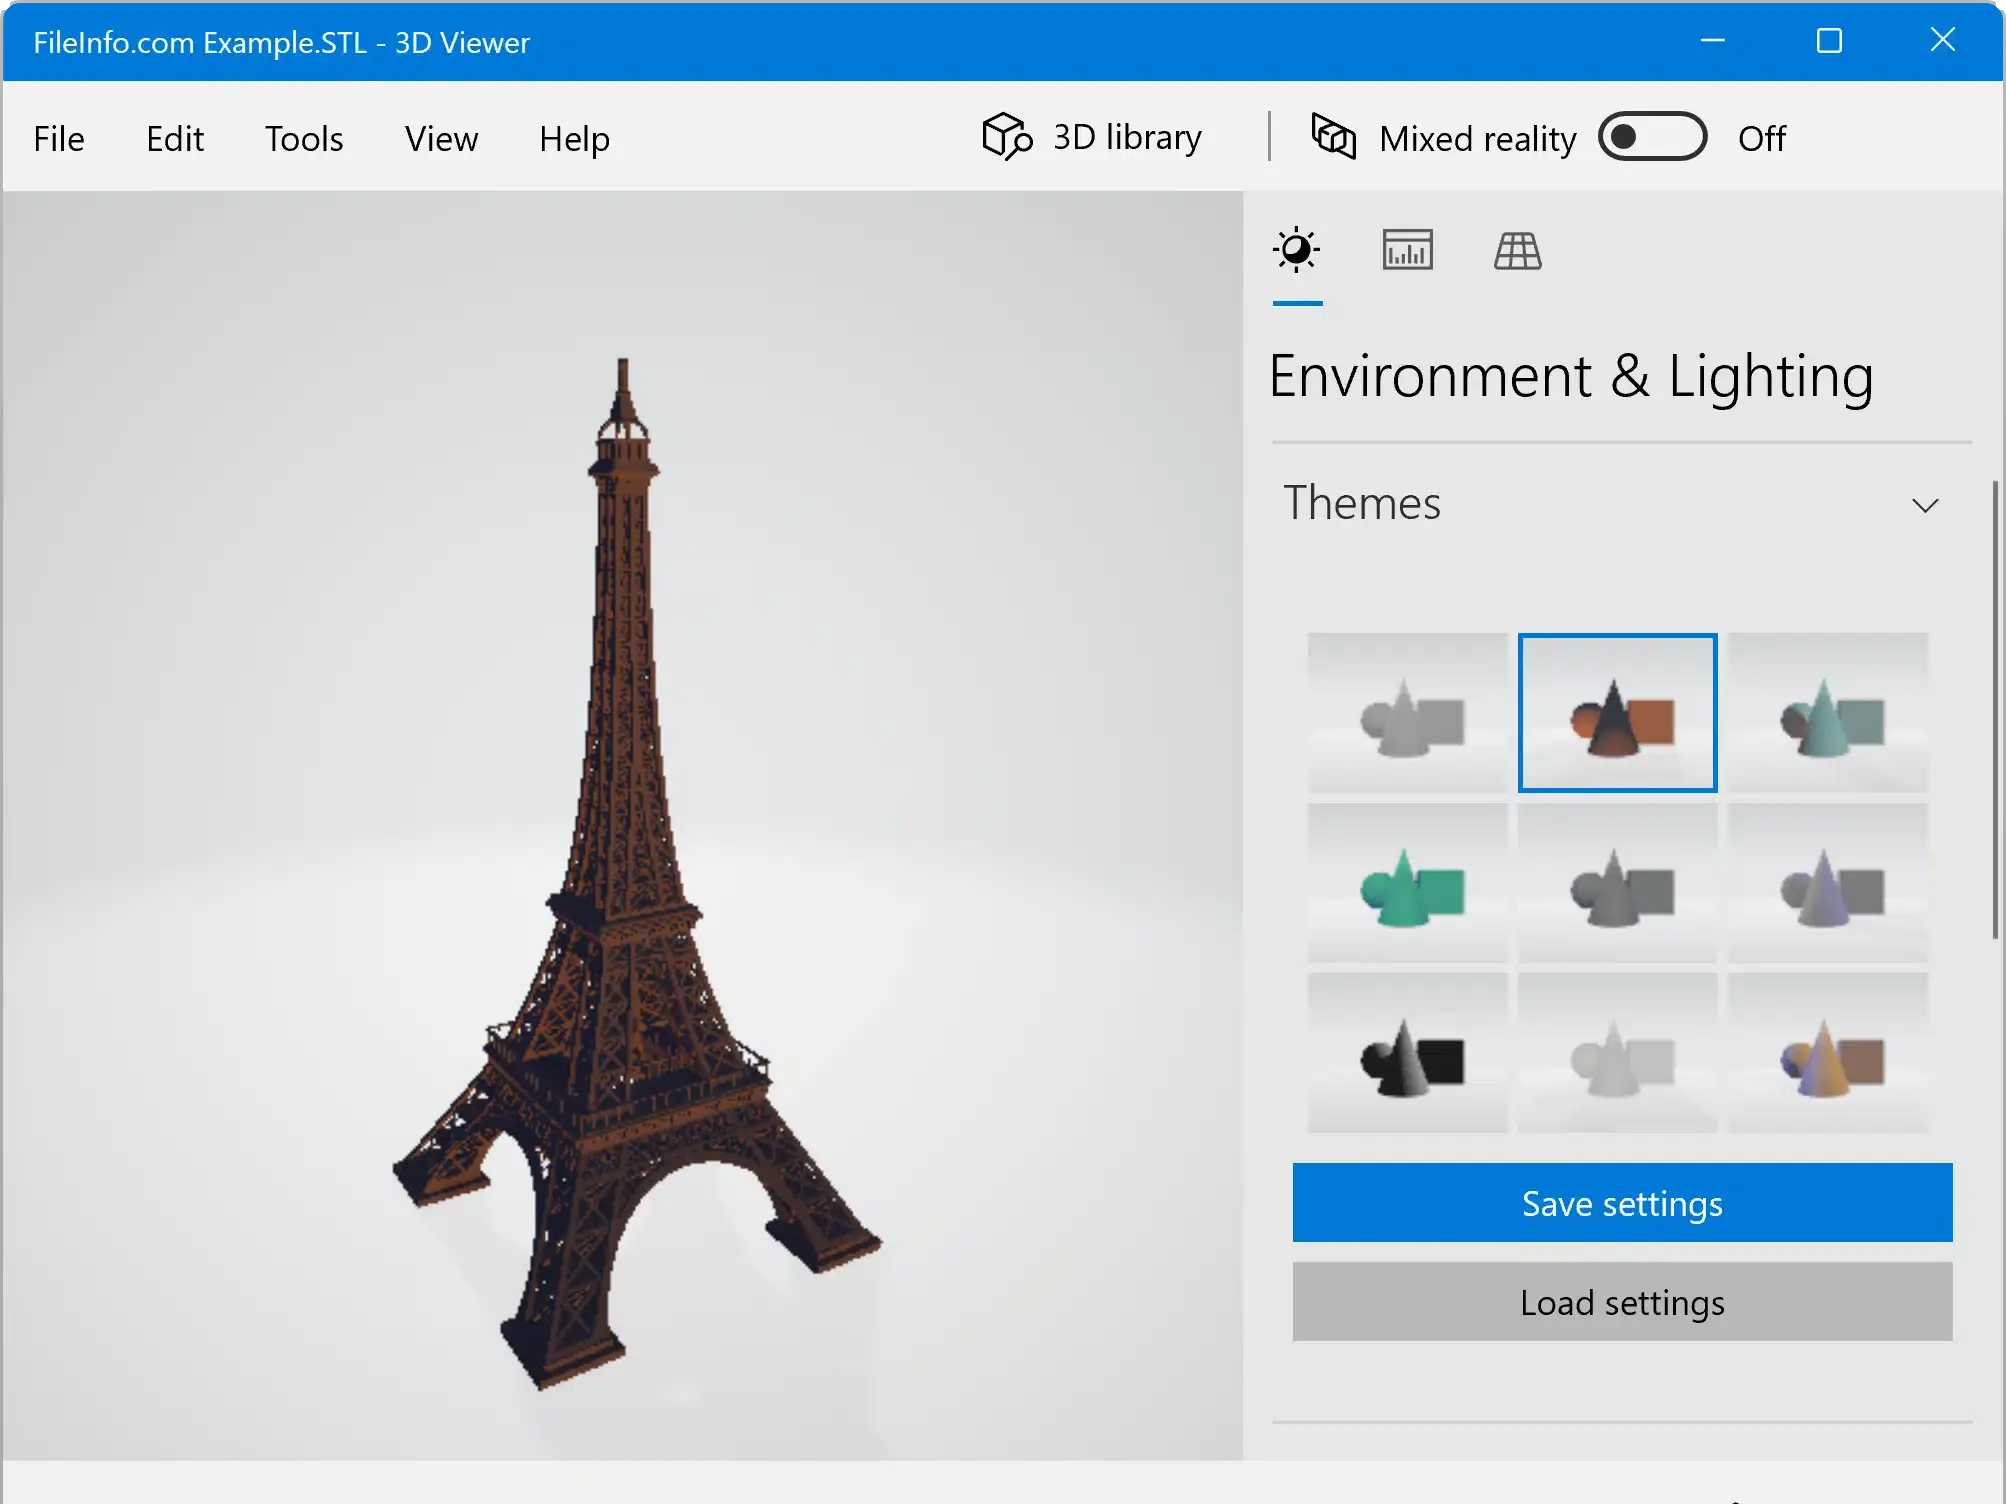Click the Load settings button
This screenshot has width=2006, height=1504.
click(x=1620, y=1302)
